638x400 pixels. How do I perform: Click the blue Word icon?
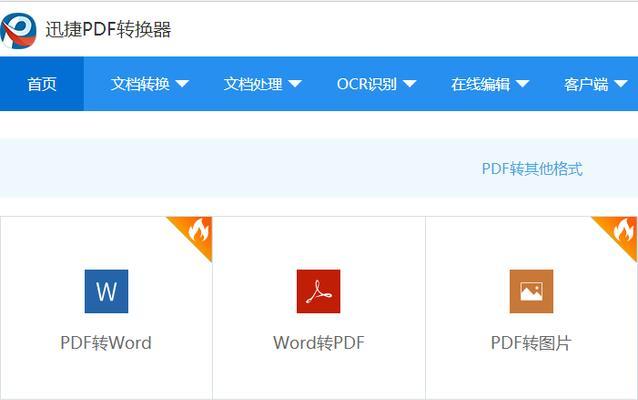106,291
